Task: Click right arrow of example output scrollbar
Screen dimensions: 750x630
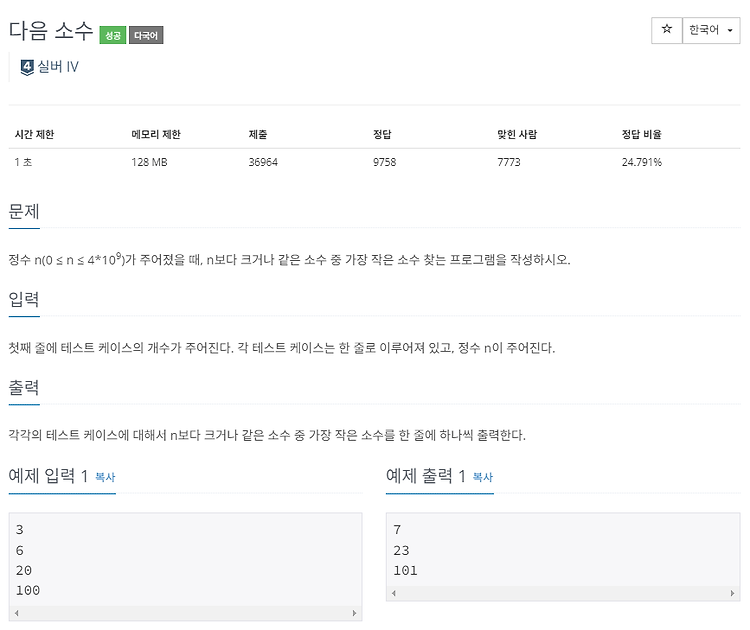Action: (x=732, y=593)
